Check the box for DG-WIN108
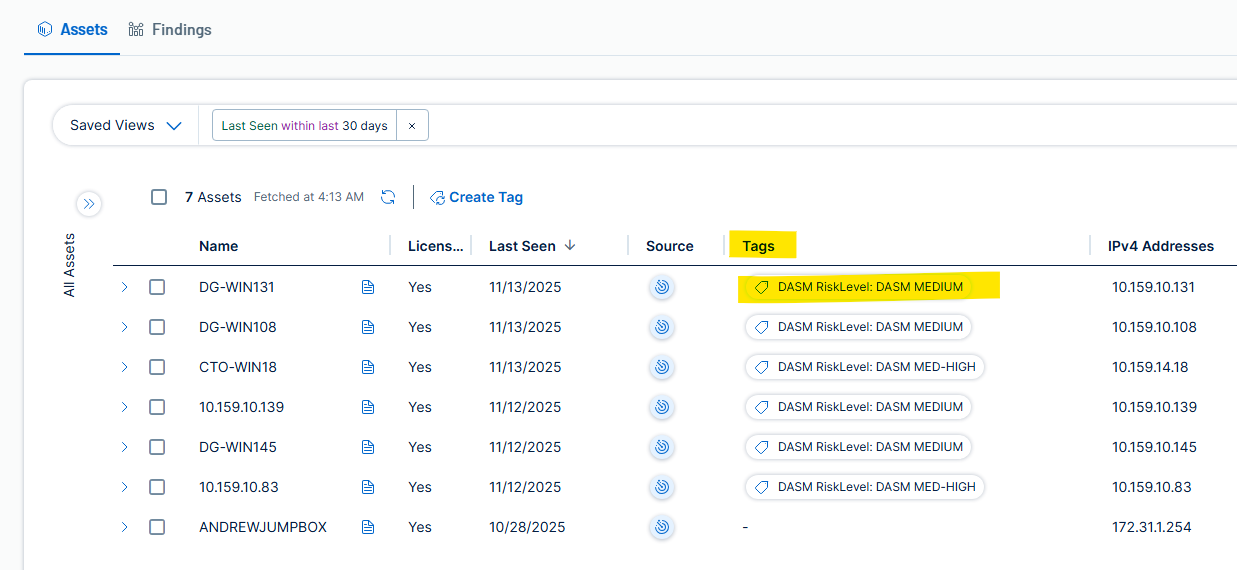This screenshot has height=570, width=1237. 157,327
